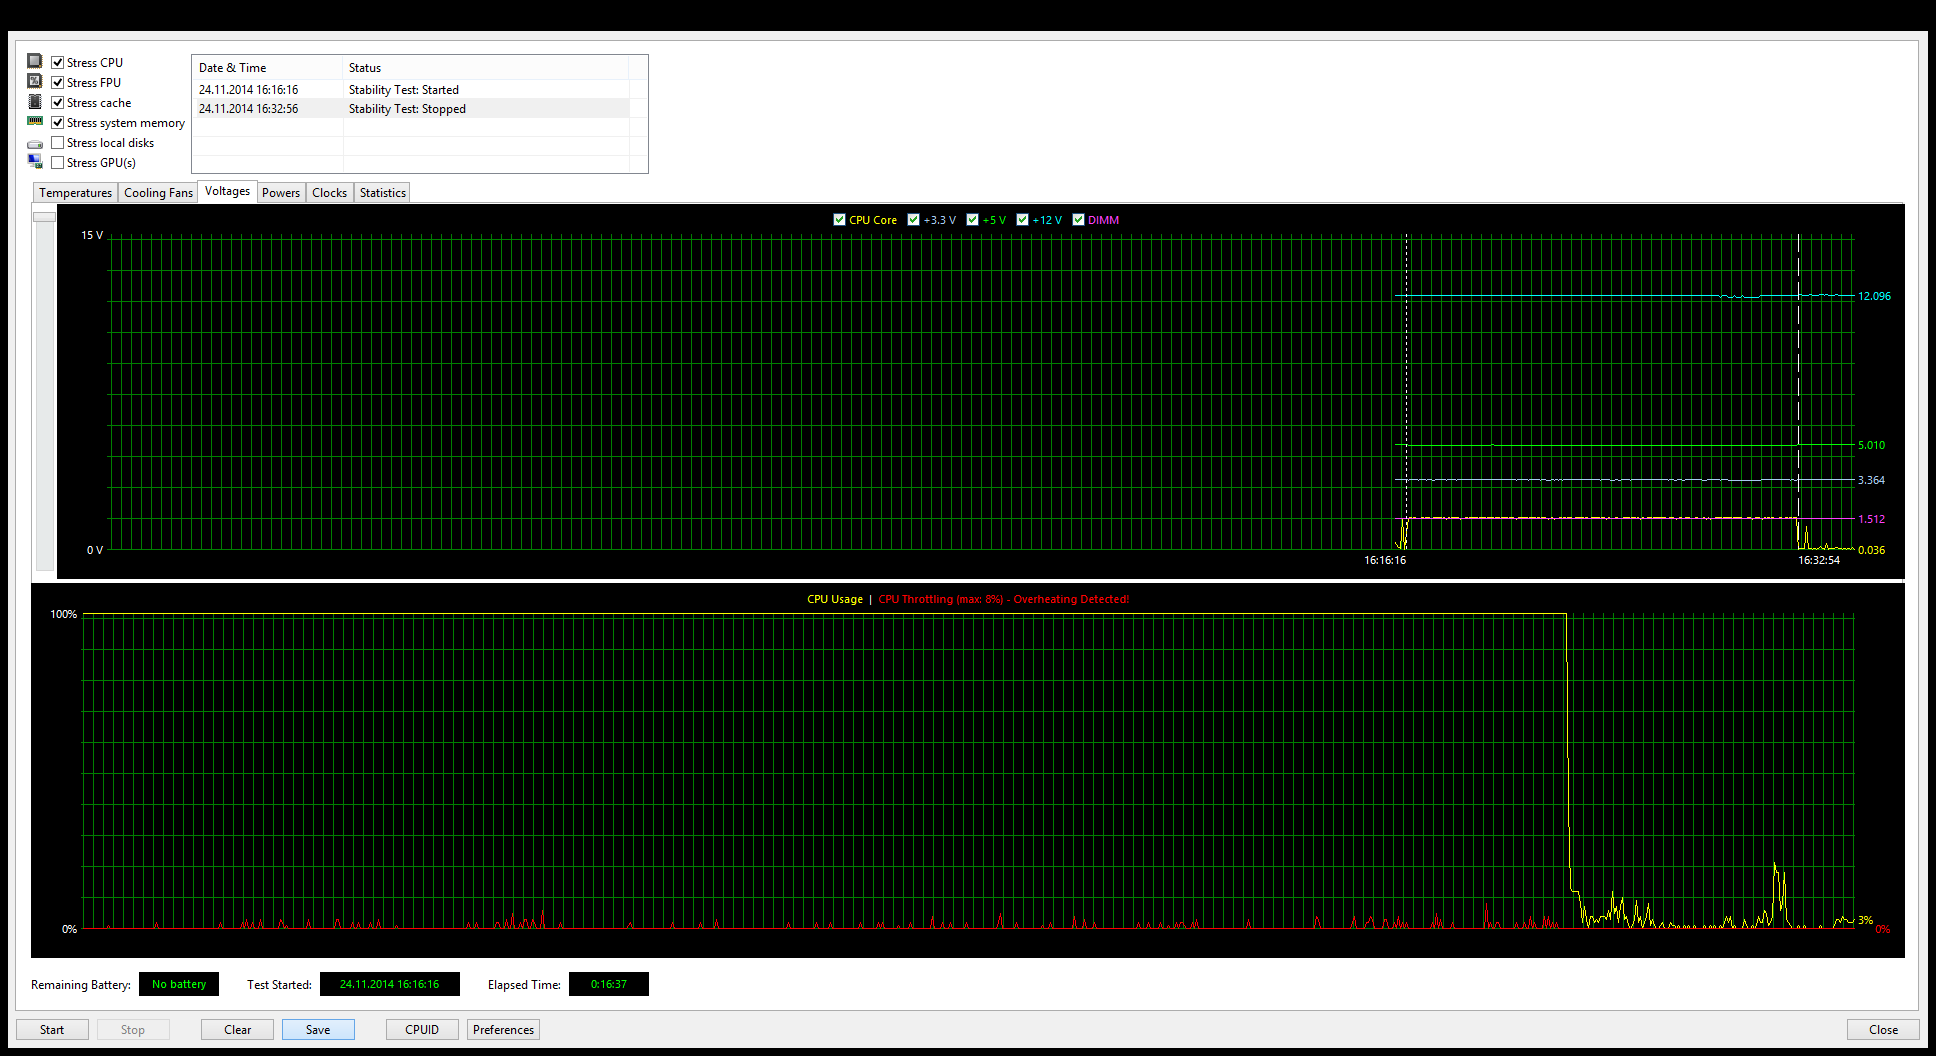Select the Voltages tab
The width and height of the screenshot is (1936, 1056).
[228, 191]
